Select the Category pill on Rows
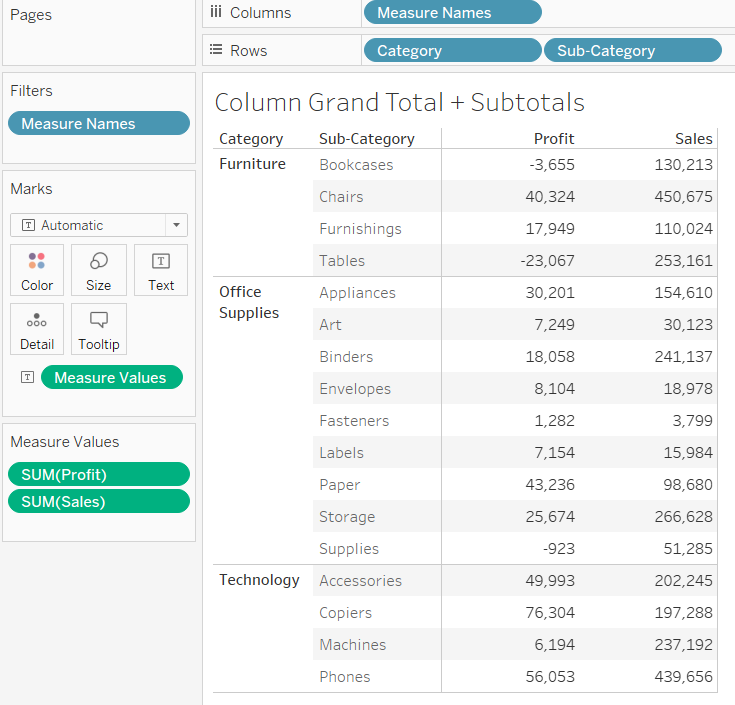 coord(453,50)
